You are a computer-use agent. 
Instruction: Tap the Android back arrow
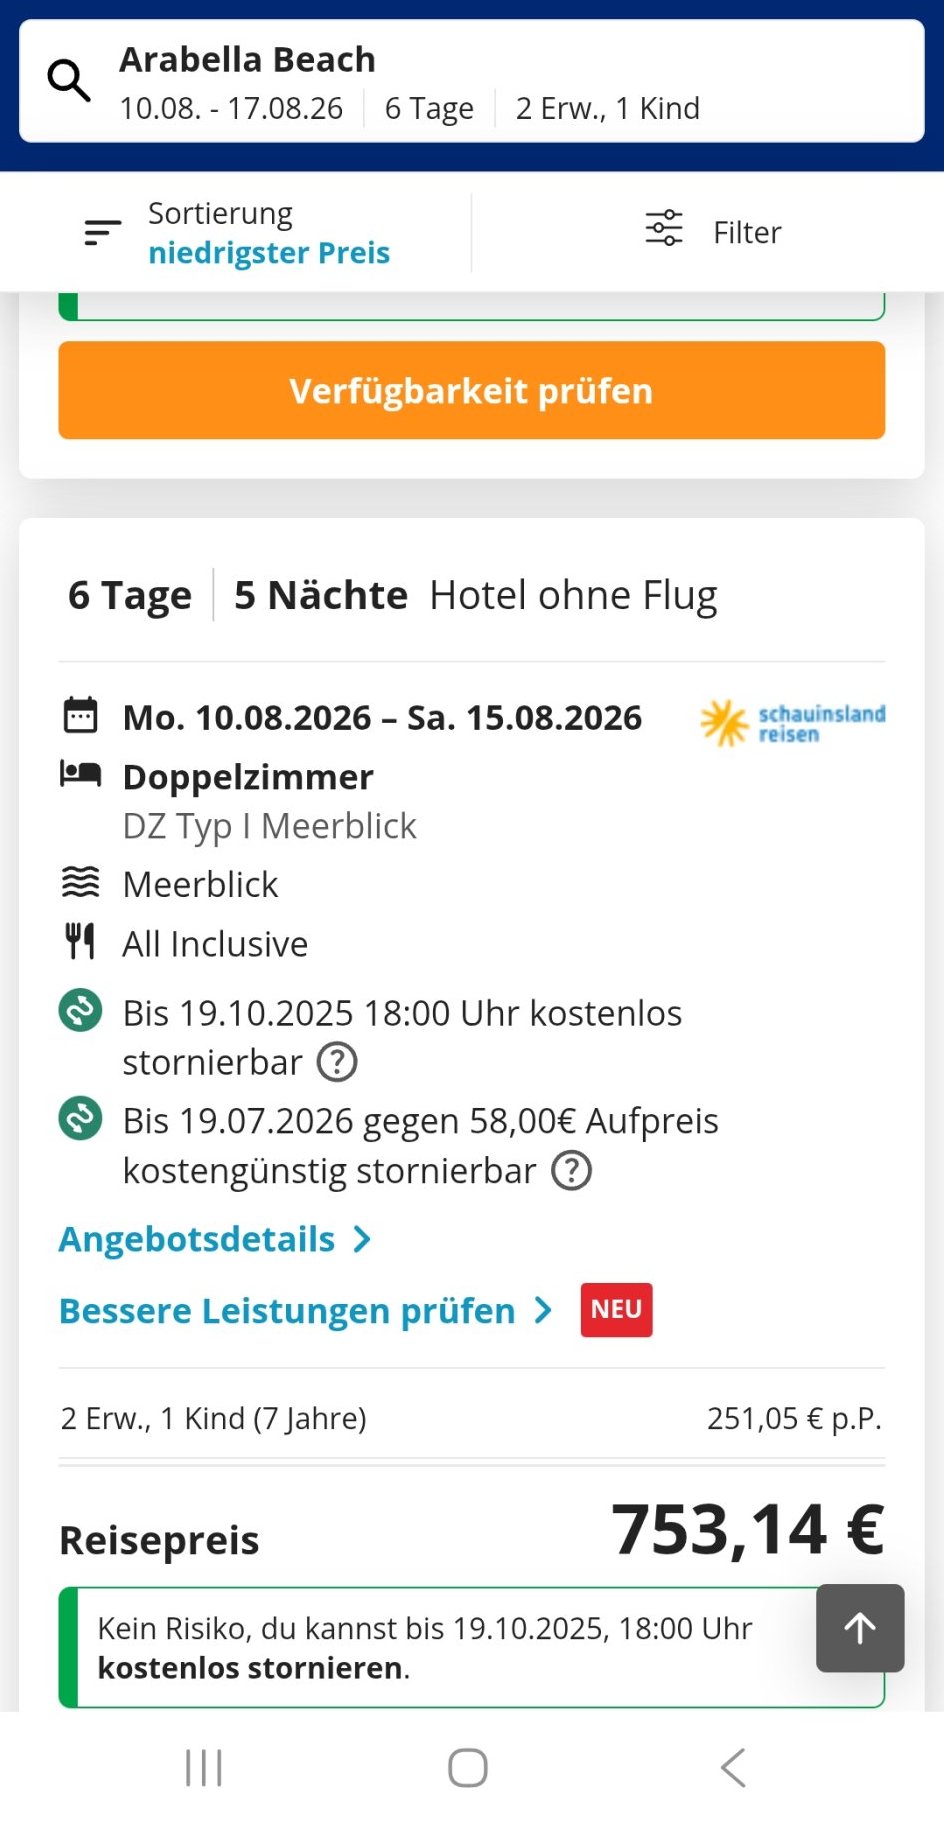tap(733, 1767)
